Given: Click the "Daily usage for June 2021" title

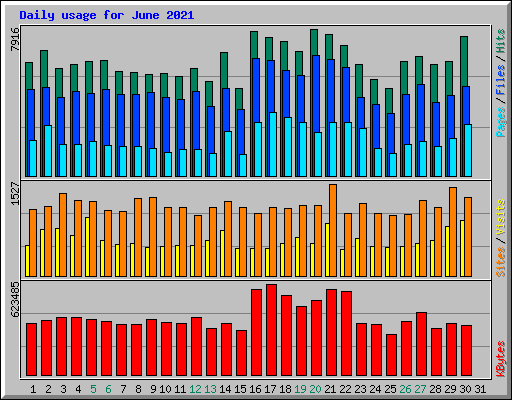Looking at the screenshot, I should click(x=106, y=15).
